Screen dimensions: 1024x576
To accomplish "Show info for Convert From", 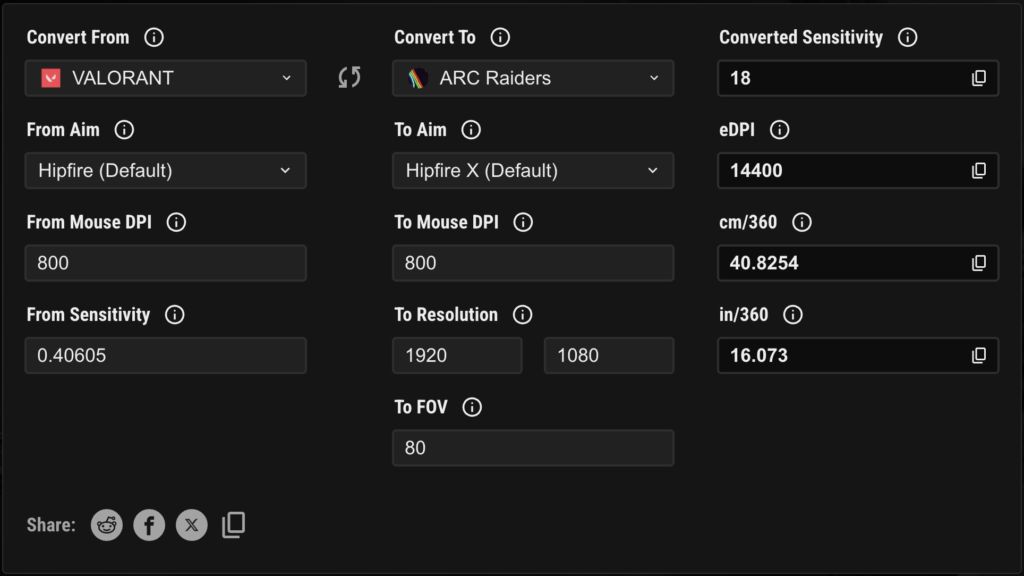I will pyautogui.click(x=154, y=38).
